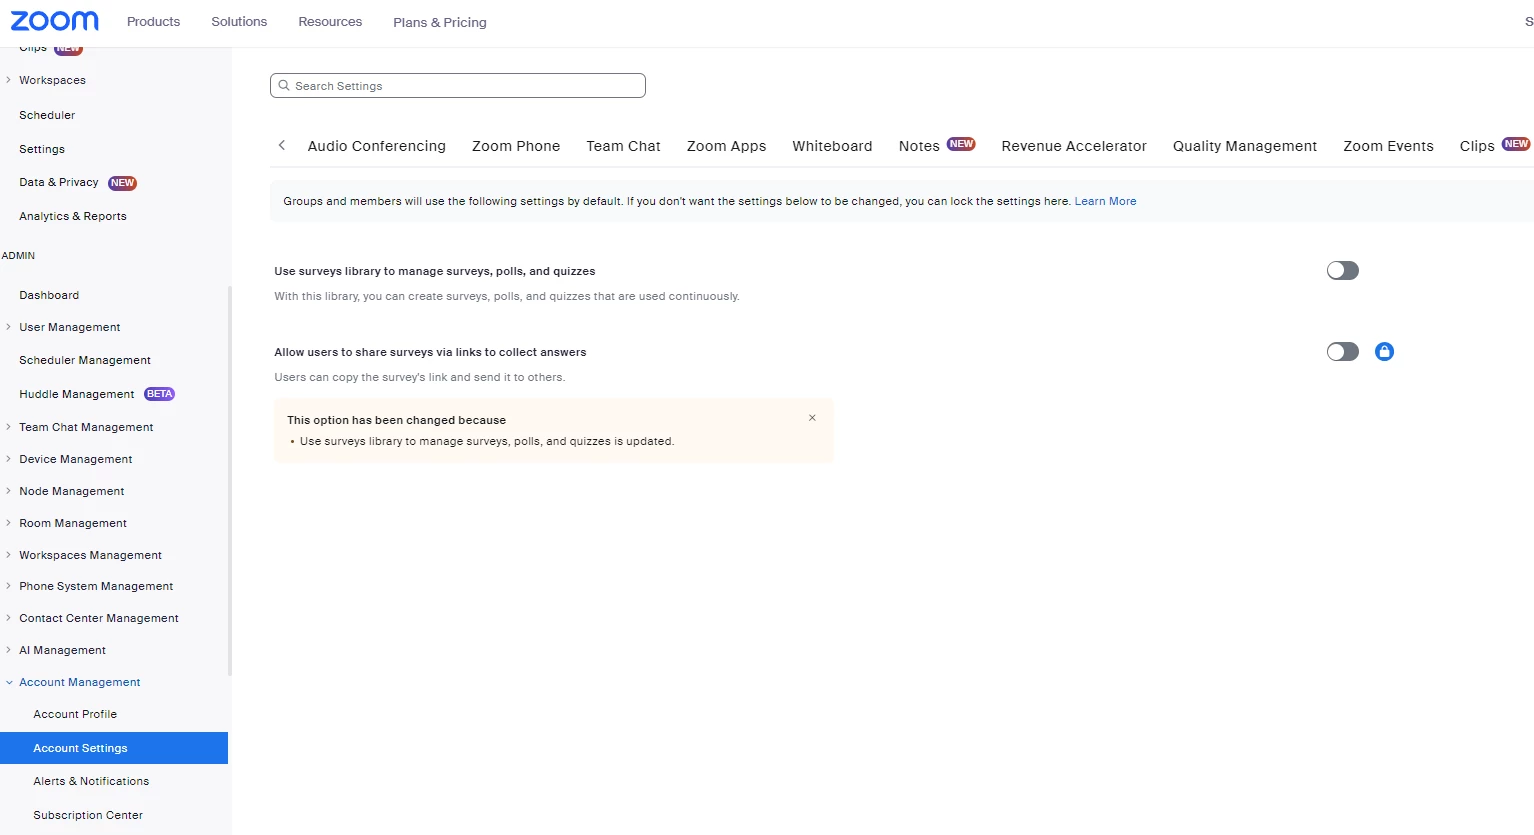Viewport: 1534px width, 835px height.
Task: Open Products menu in top navigation
Action: [153, 21]
